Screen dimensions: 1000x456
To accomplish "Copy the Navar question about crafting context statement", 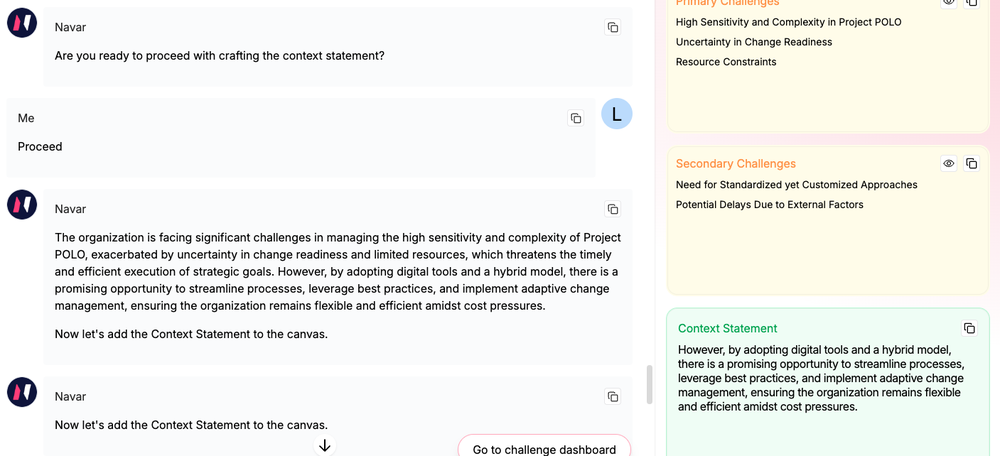I will pyautogui.click(x=613, y=28).
